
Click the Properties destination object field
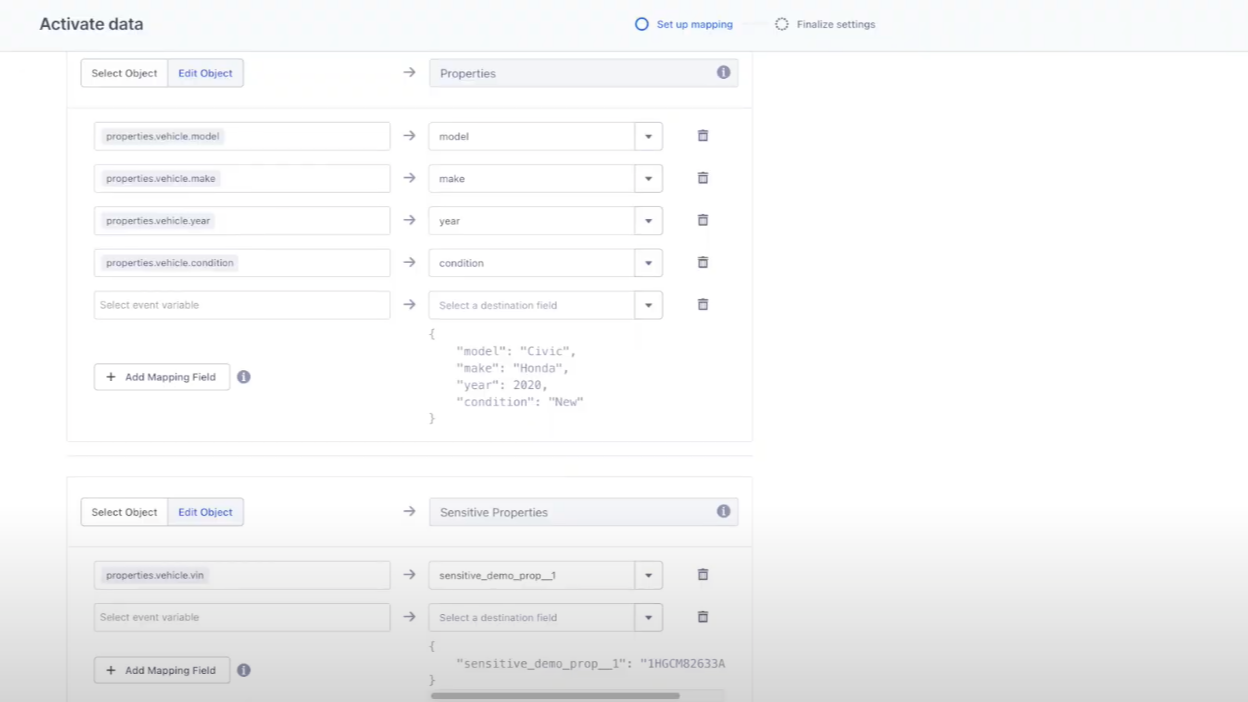pos(584,73)
